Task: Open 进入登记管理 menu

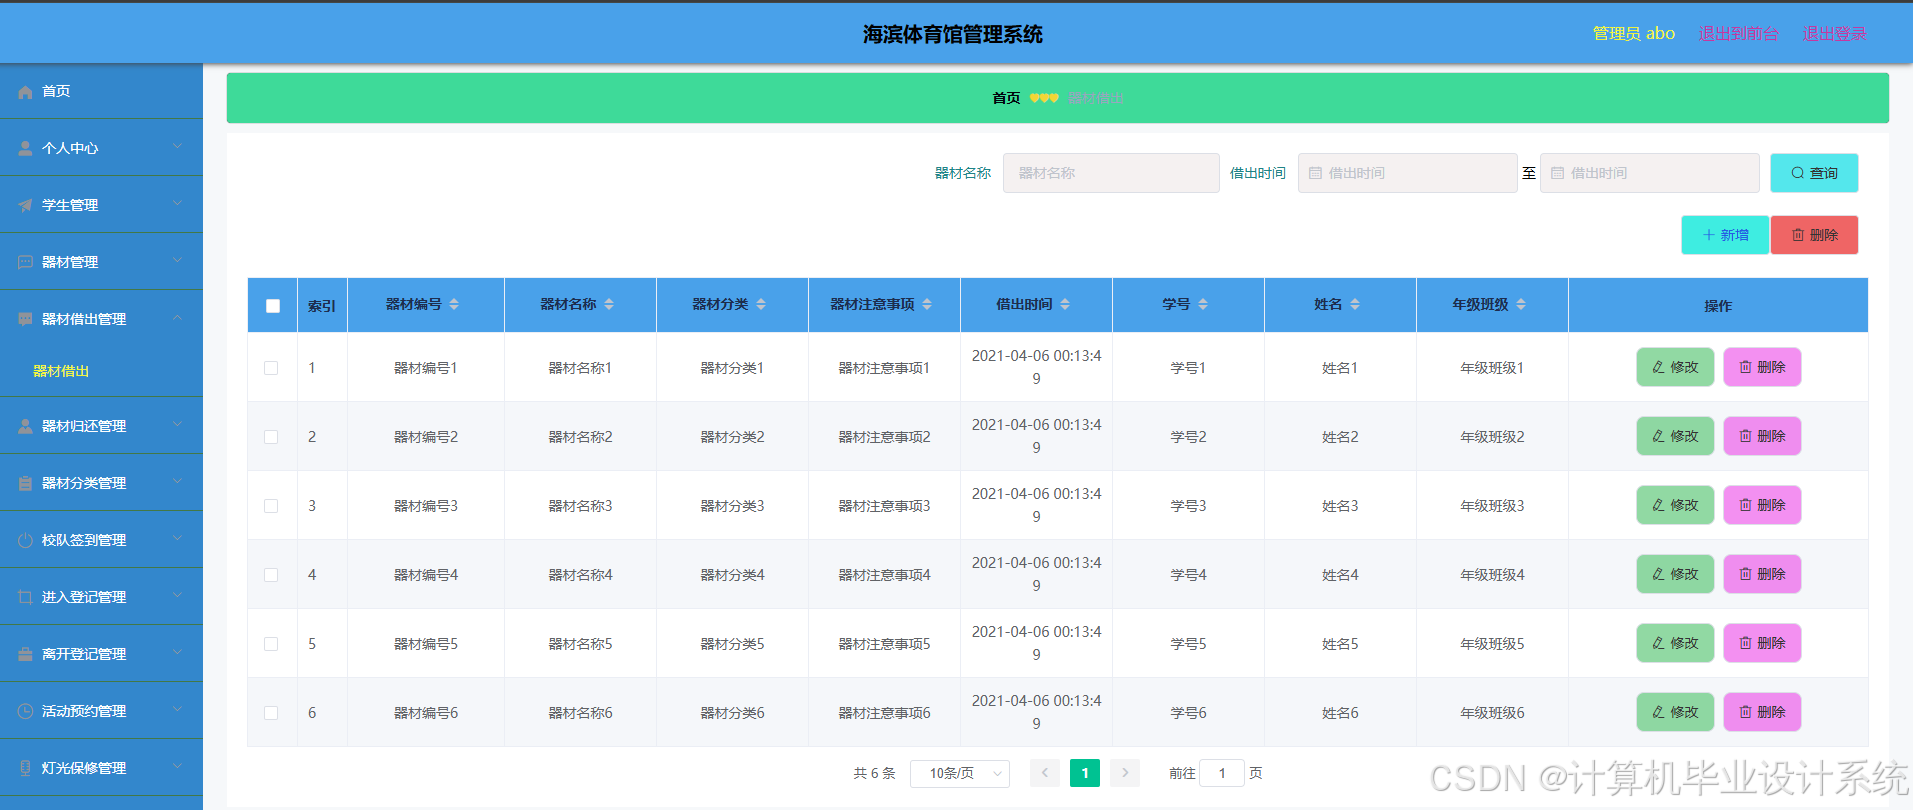Action: pyautogui.click(x=101, y=597)
